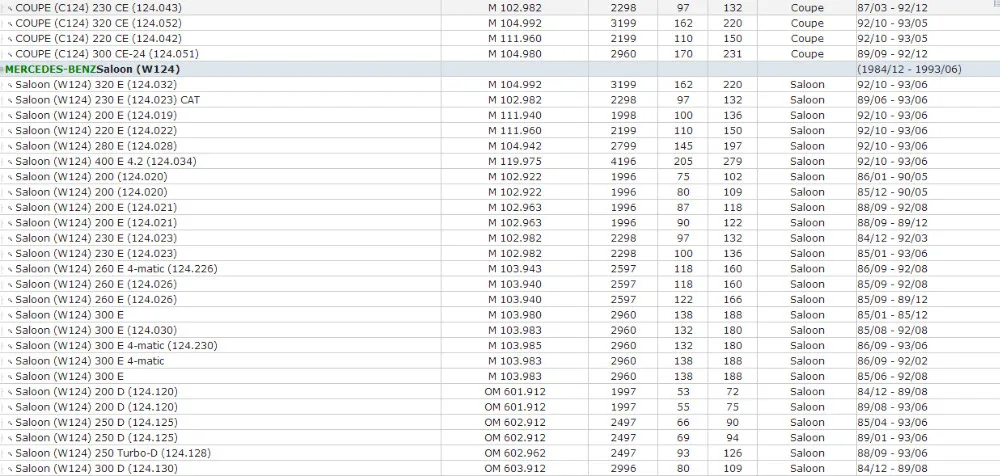The width and height of the screenshot is (1000, 476).
Task: Click the arrow icon beside Saloon 300 E 4-matic (124.230)
Action: (10, 346)
